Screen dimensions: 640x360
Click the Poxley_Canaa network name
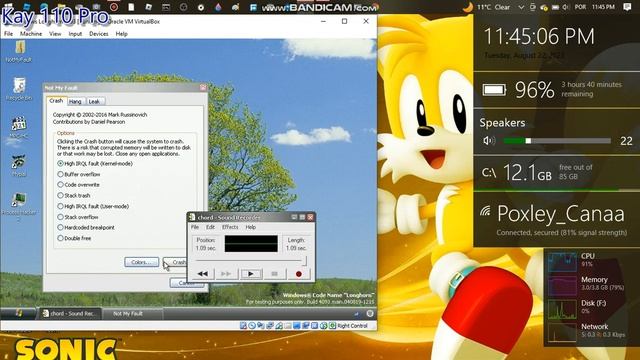pyautogui.click(x=560, y=214)
